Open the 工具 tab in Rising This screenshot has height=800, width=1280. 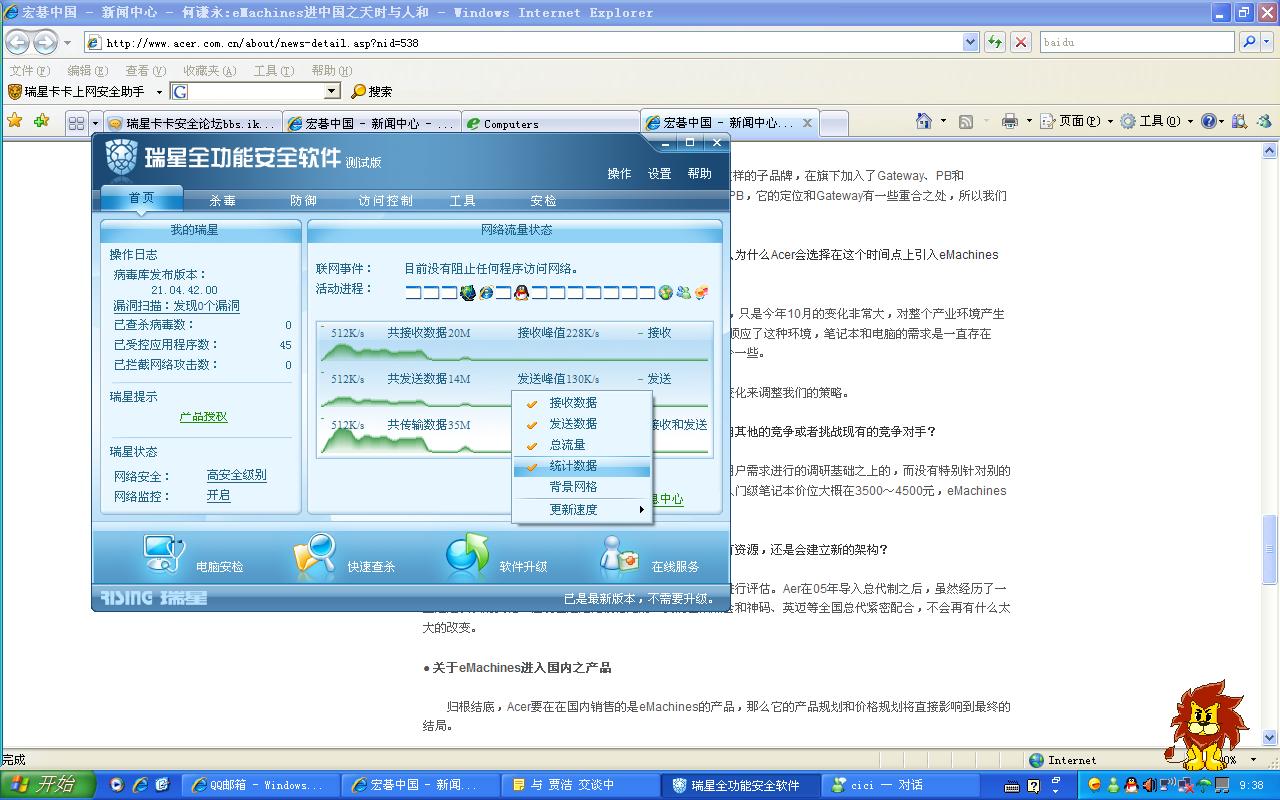point(462,200)
